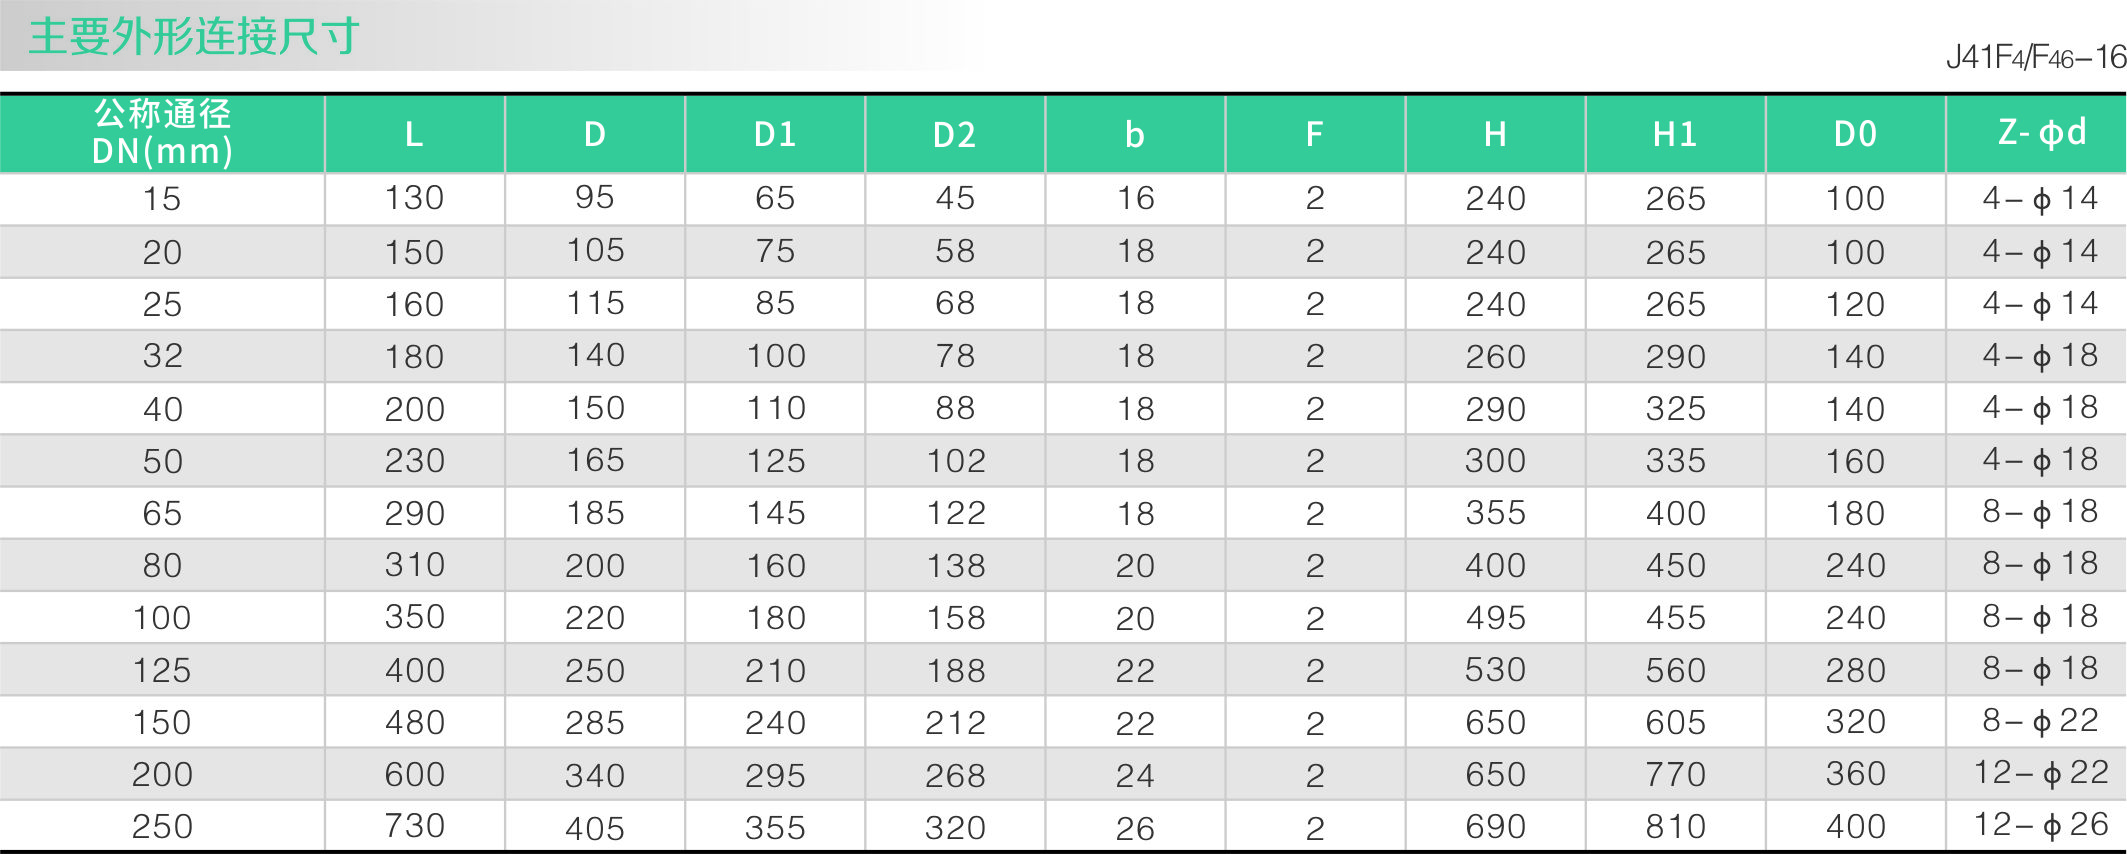This screenshot has height=854, width=2127.
Task: Select the D0 column header
Action: pyautogui.click(x=1855, y=134)
